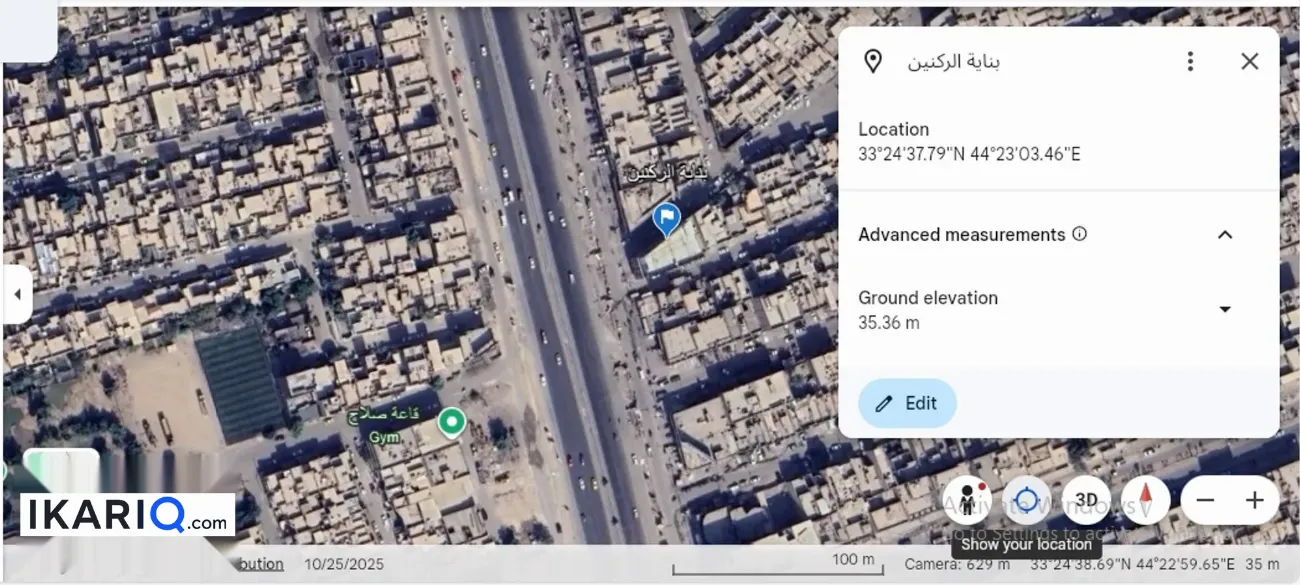Viewport: 1300px width, 585px height.
Task: Click the Advanced measurements info icon
Action: point(1079,234)
